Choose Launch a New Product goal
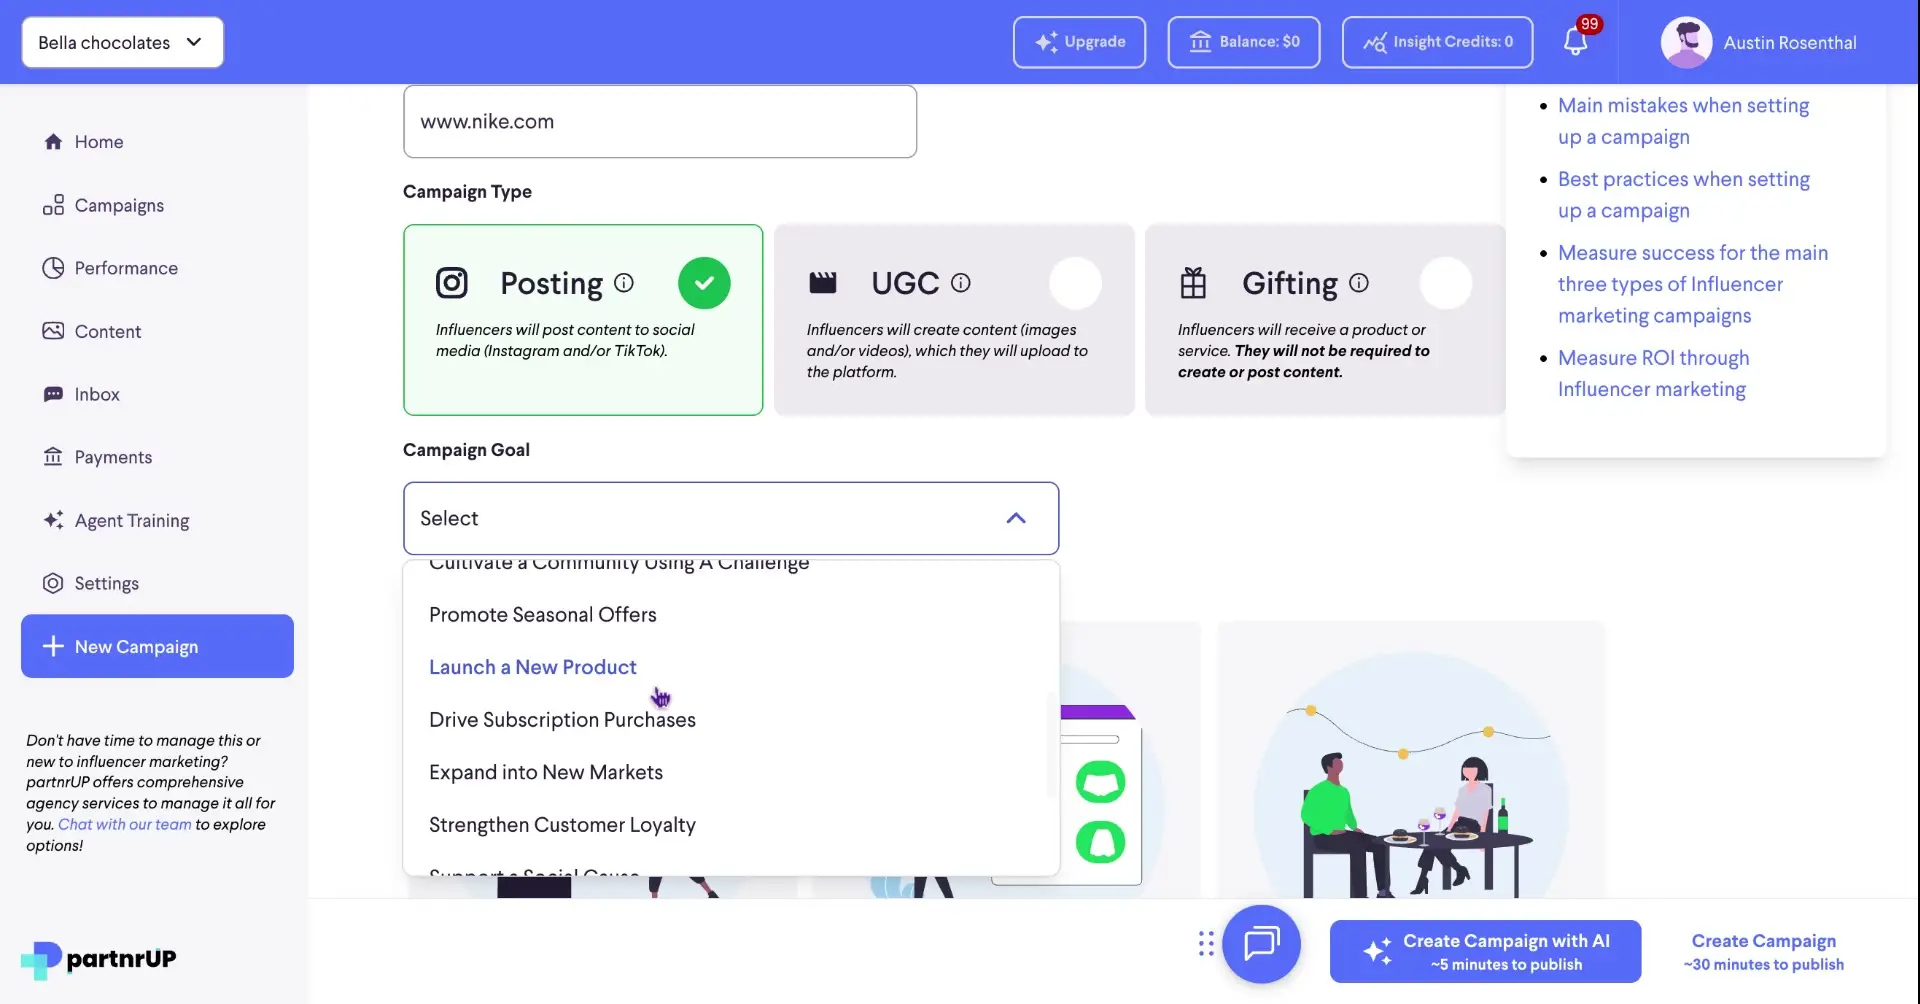Image resolution: width=1920 pixels, height=1004 pixels. (x=532, y=666)
